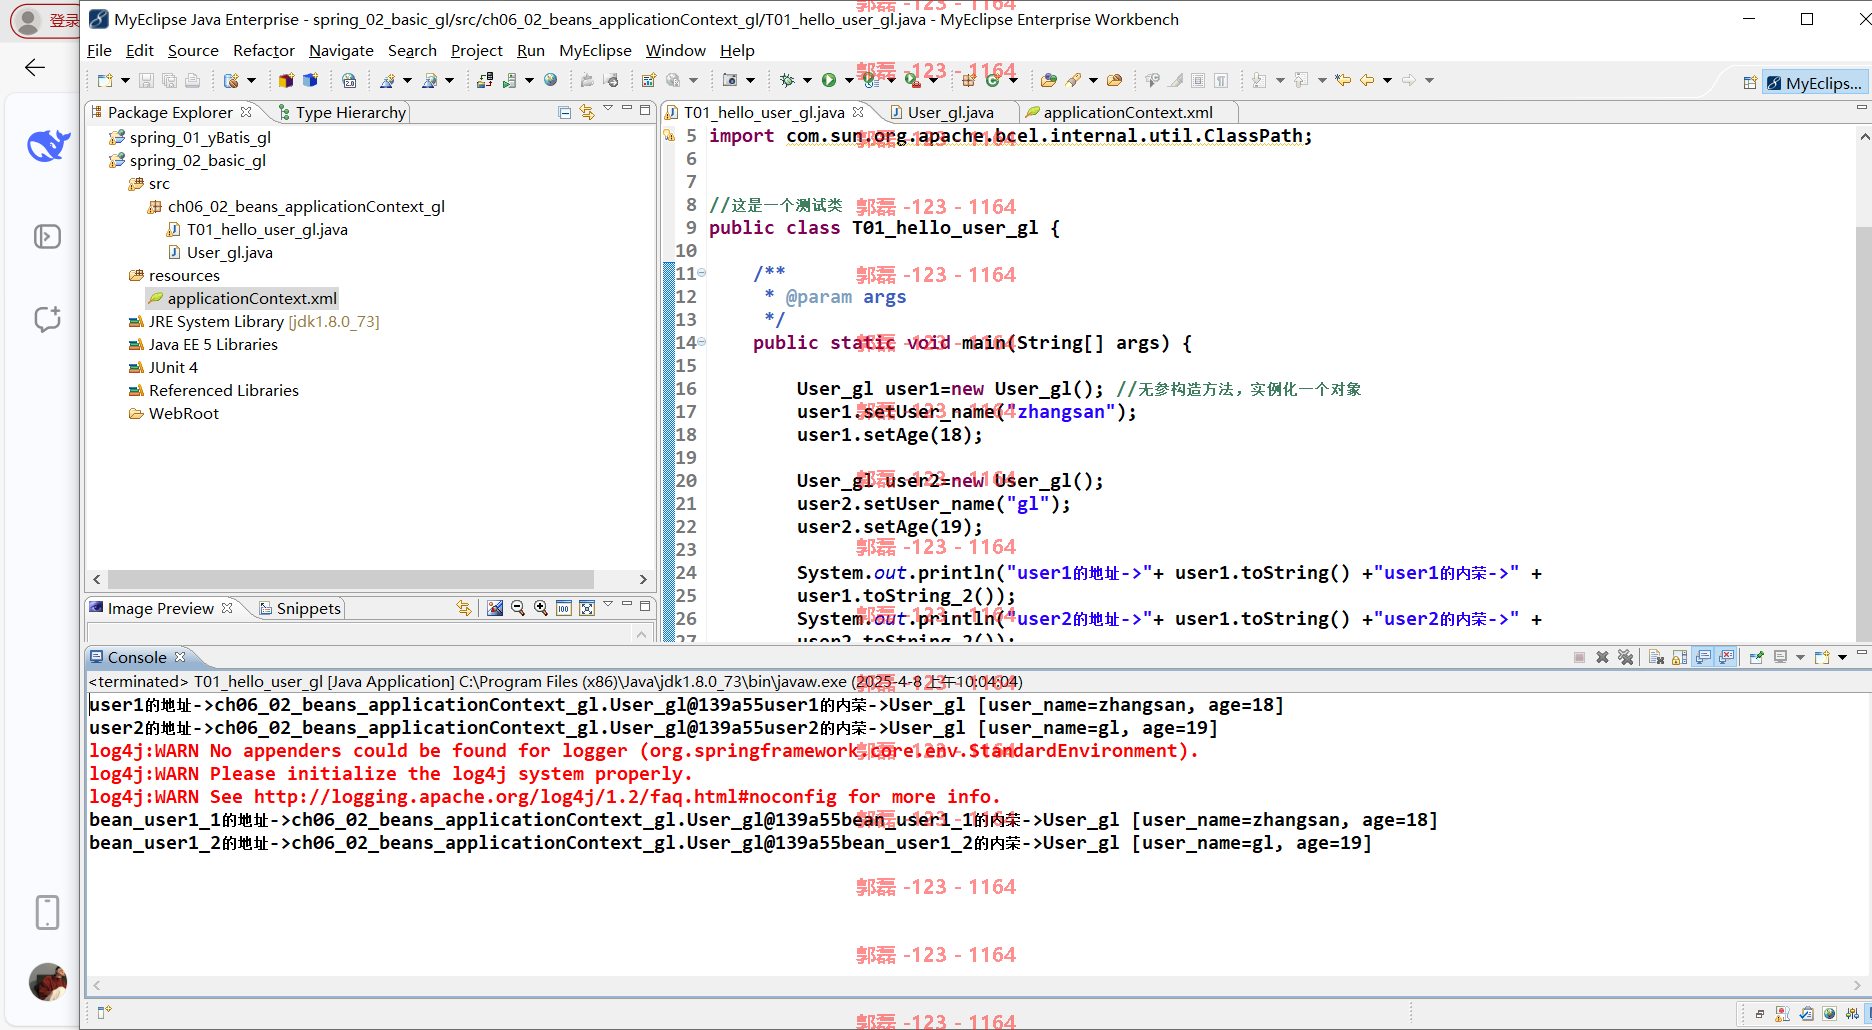Viewport: 1872px width, 1030px height.
Task: Open the web browser globe icon
Action: click(x=550, y=80)
